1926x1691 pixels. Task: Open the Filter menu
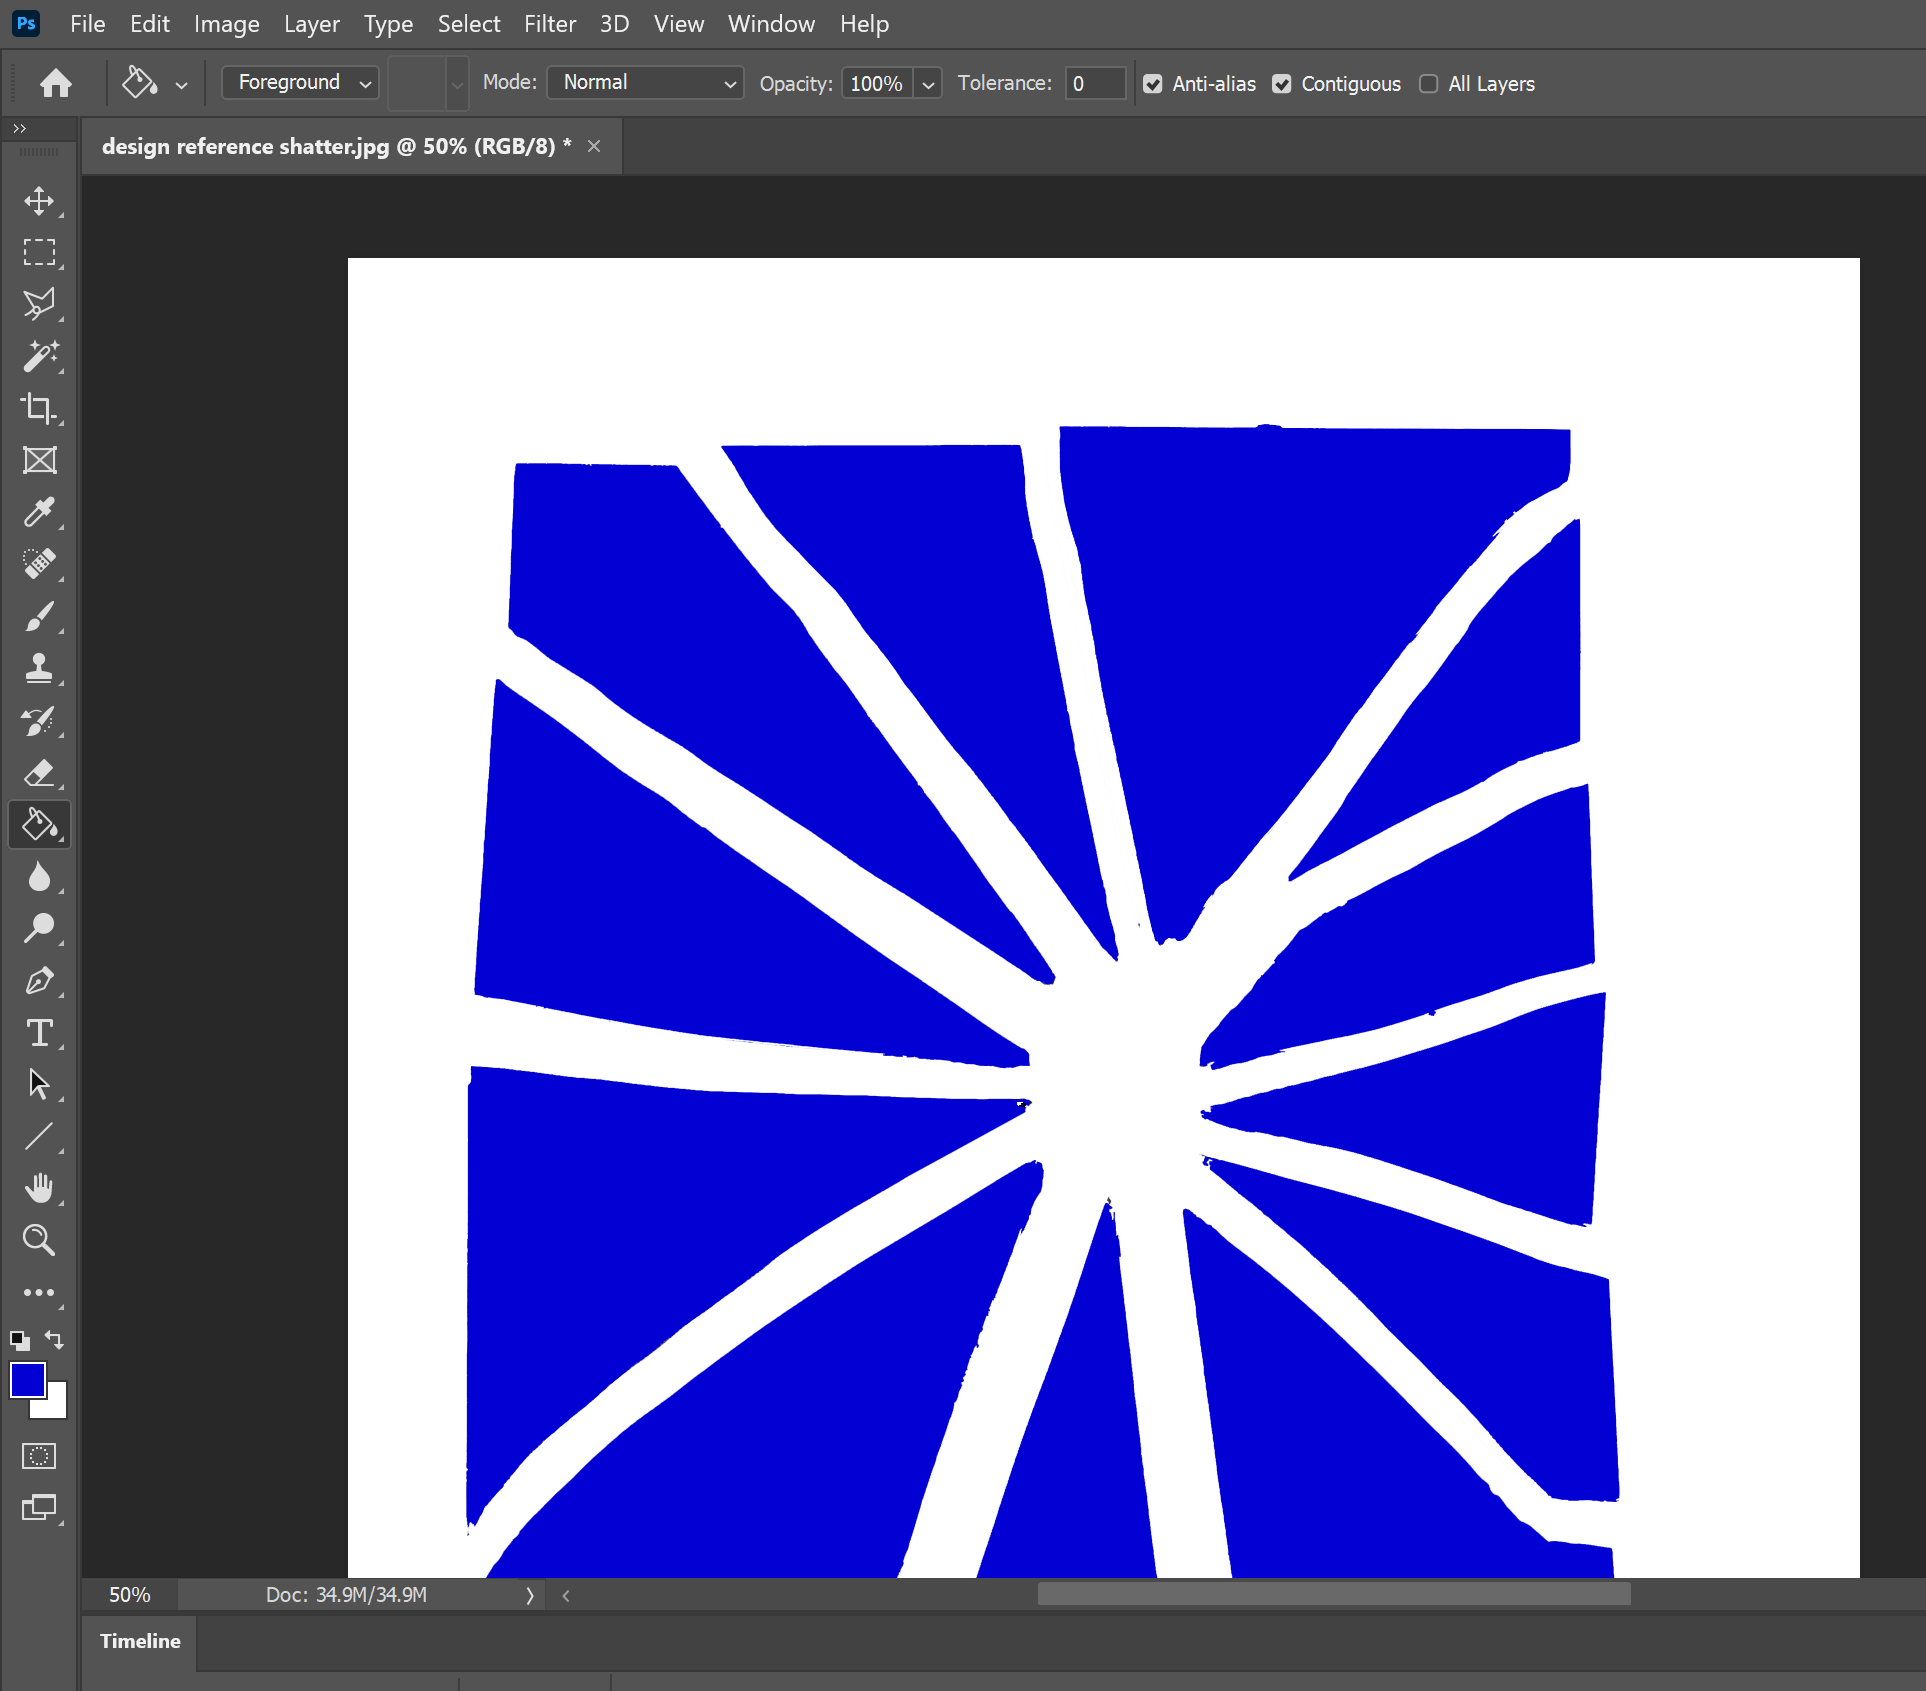pyautogui.click(x=550, y=23)
